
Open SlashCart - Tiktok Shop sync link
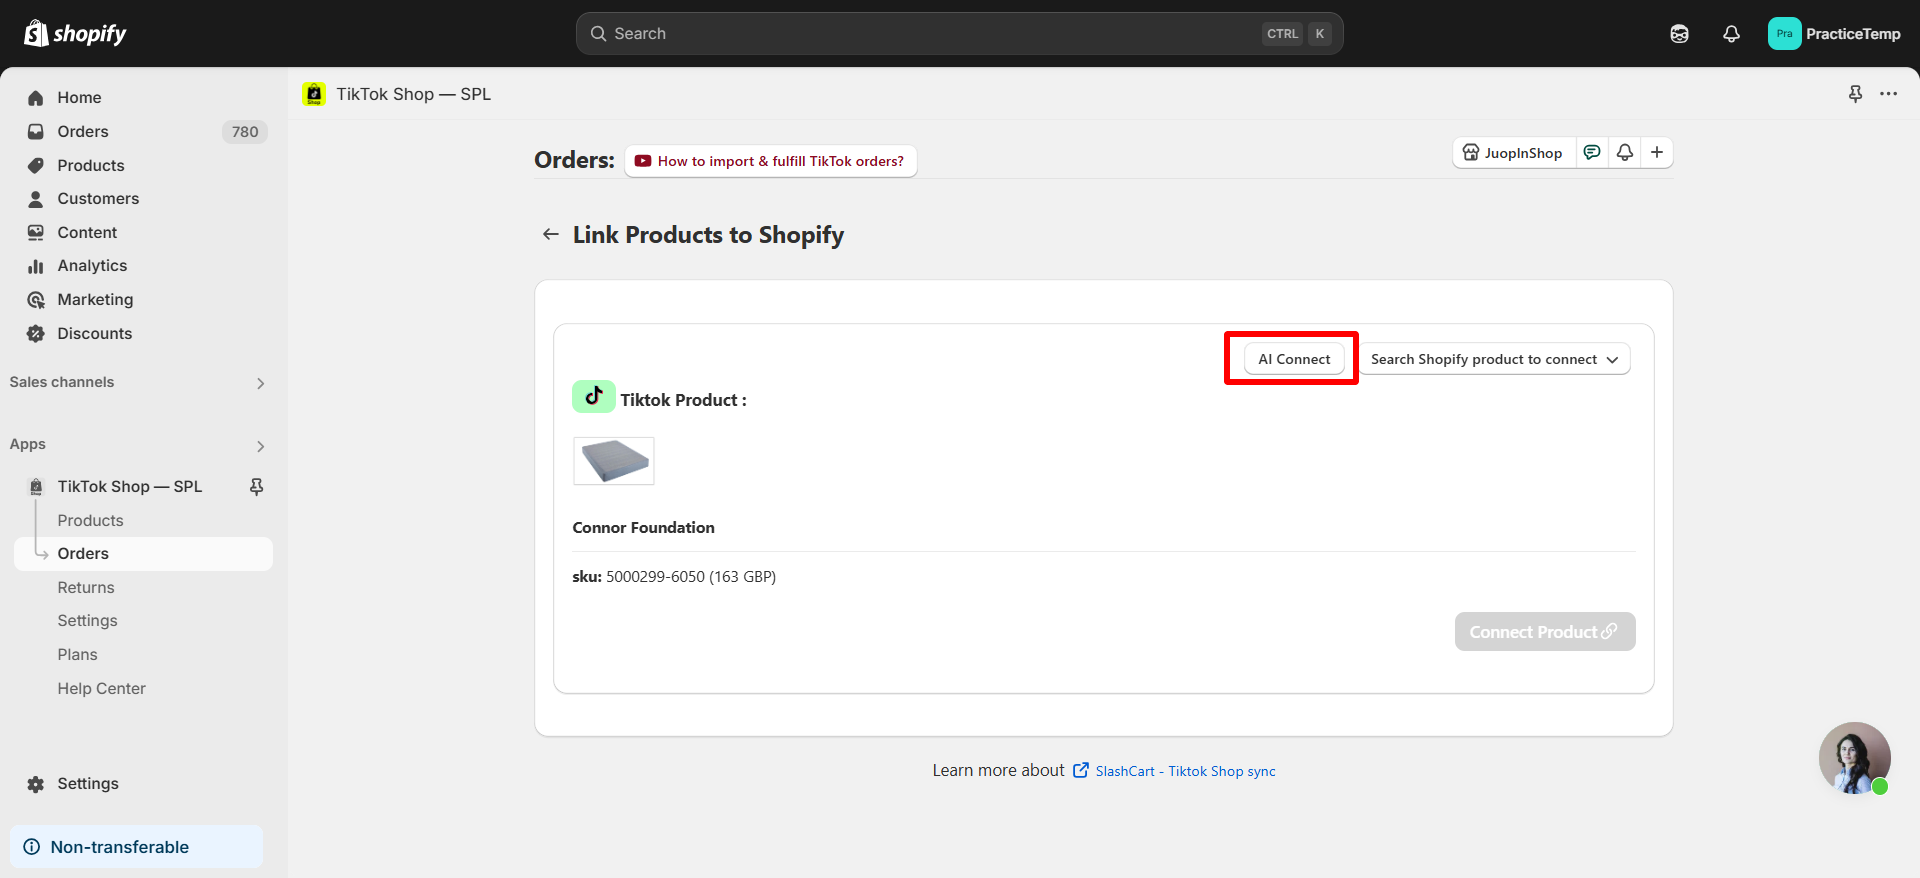(1184, 771)
